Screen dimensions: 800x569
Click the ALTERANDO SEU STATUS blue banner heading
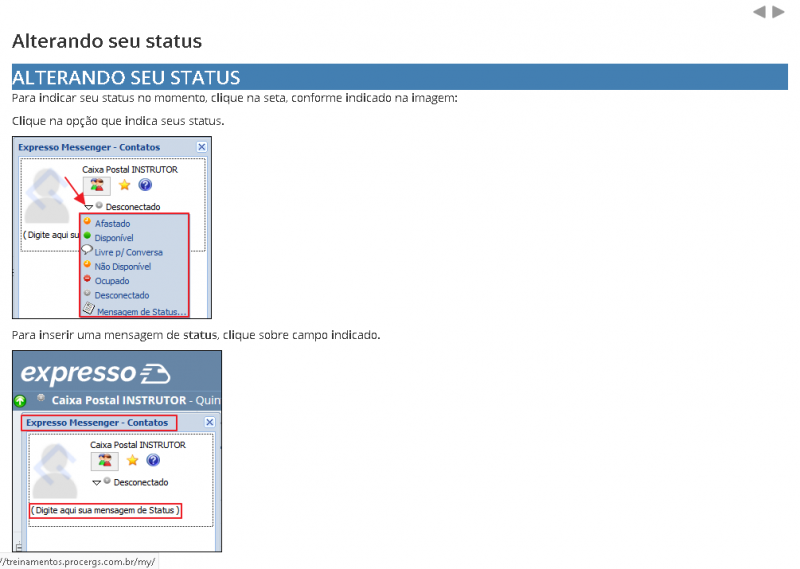click(399, 77)
